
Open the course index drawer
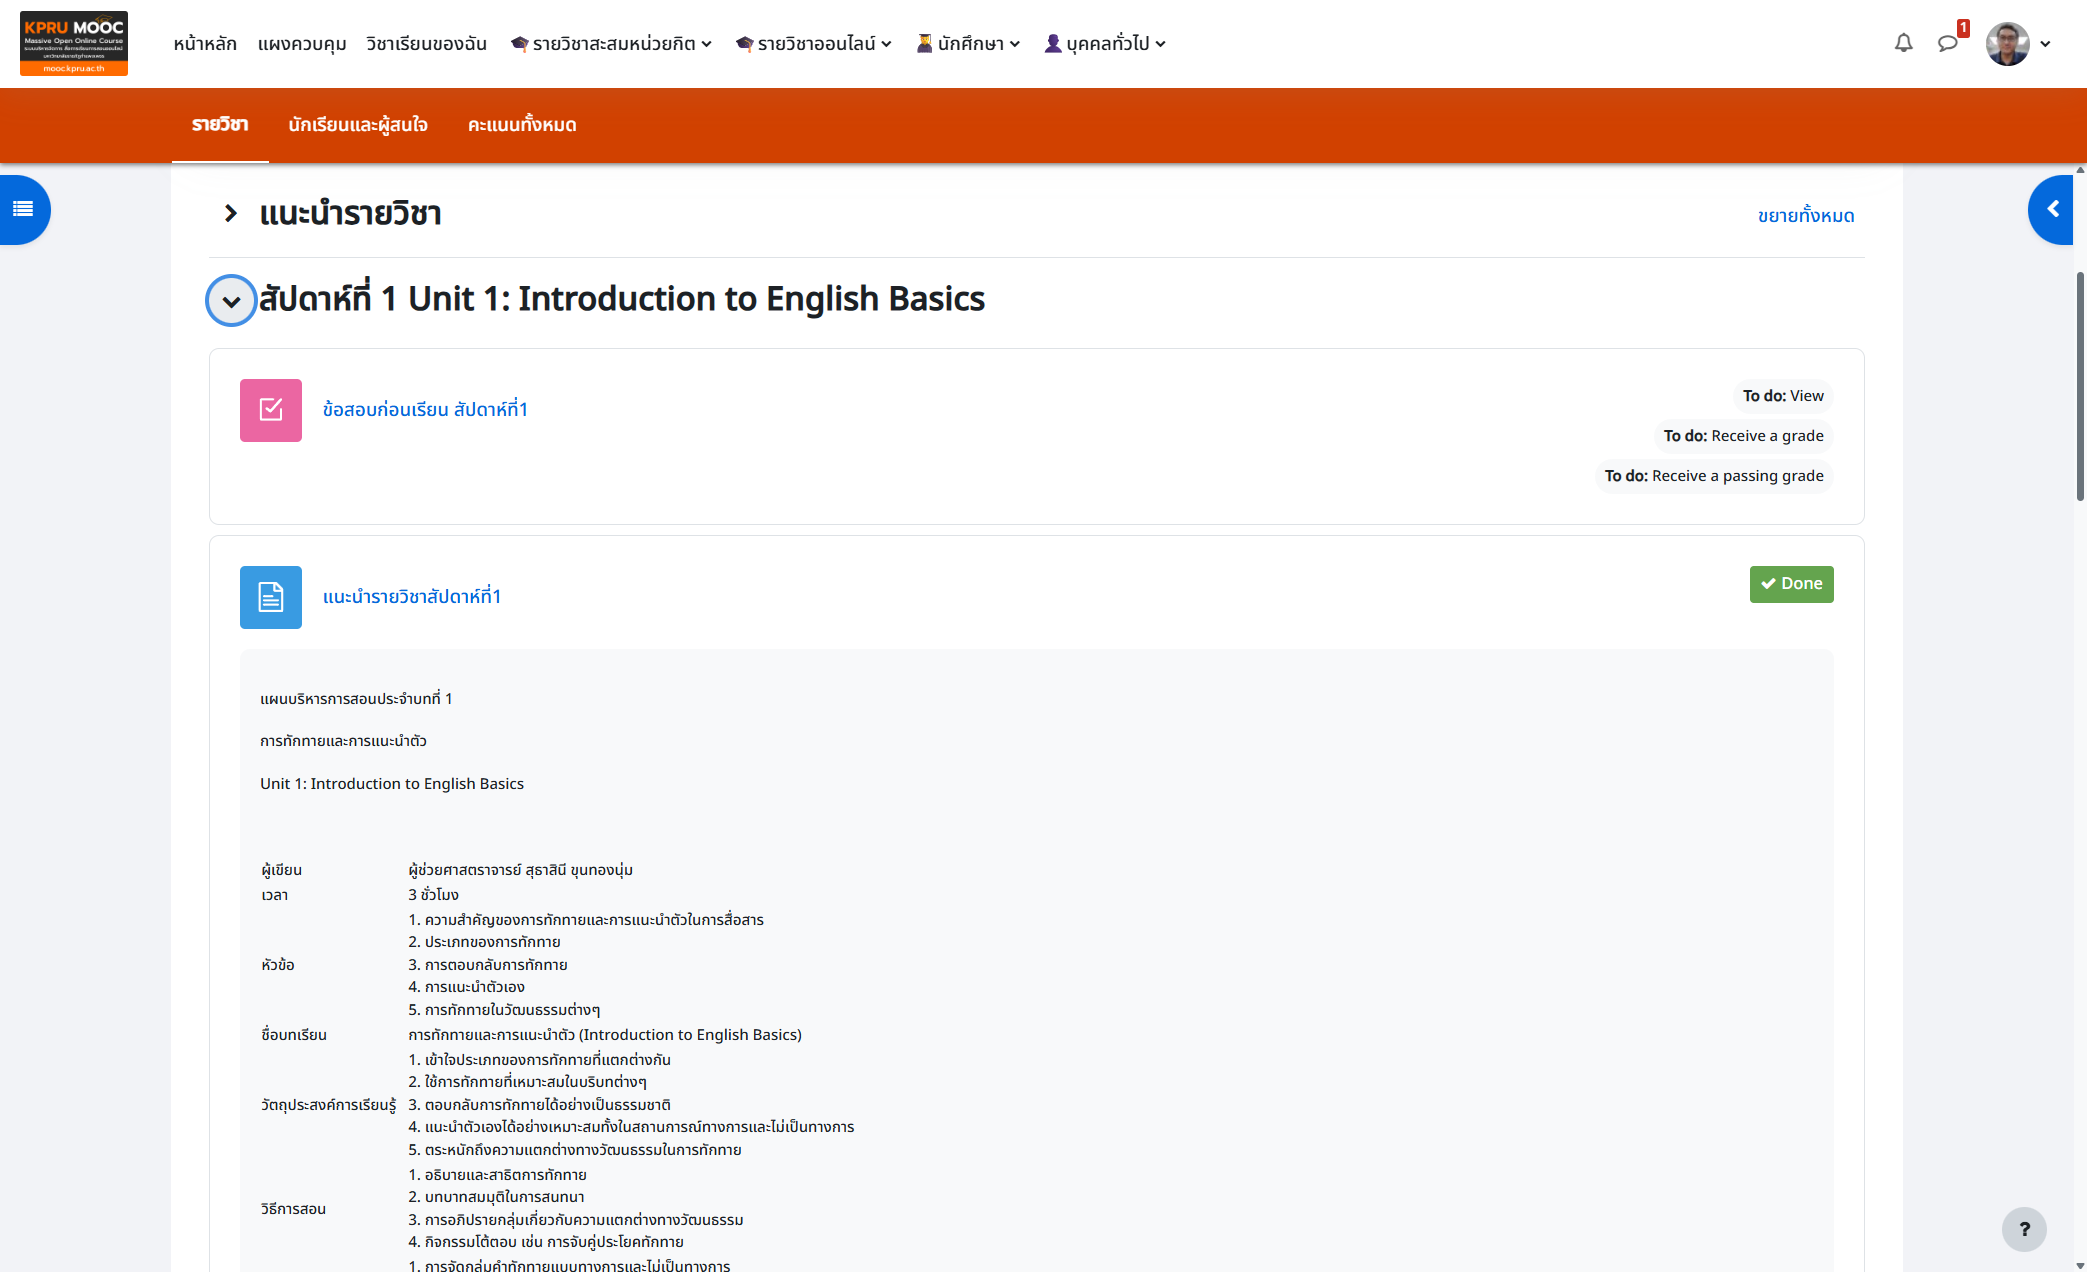(23, 209)
